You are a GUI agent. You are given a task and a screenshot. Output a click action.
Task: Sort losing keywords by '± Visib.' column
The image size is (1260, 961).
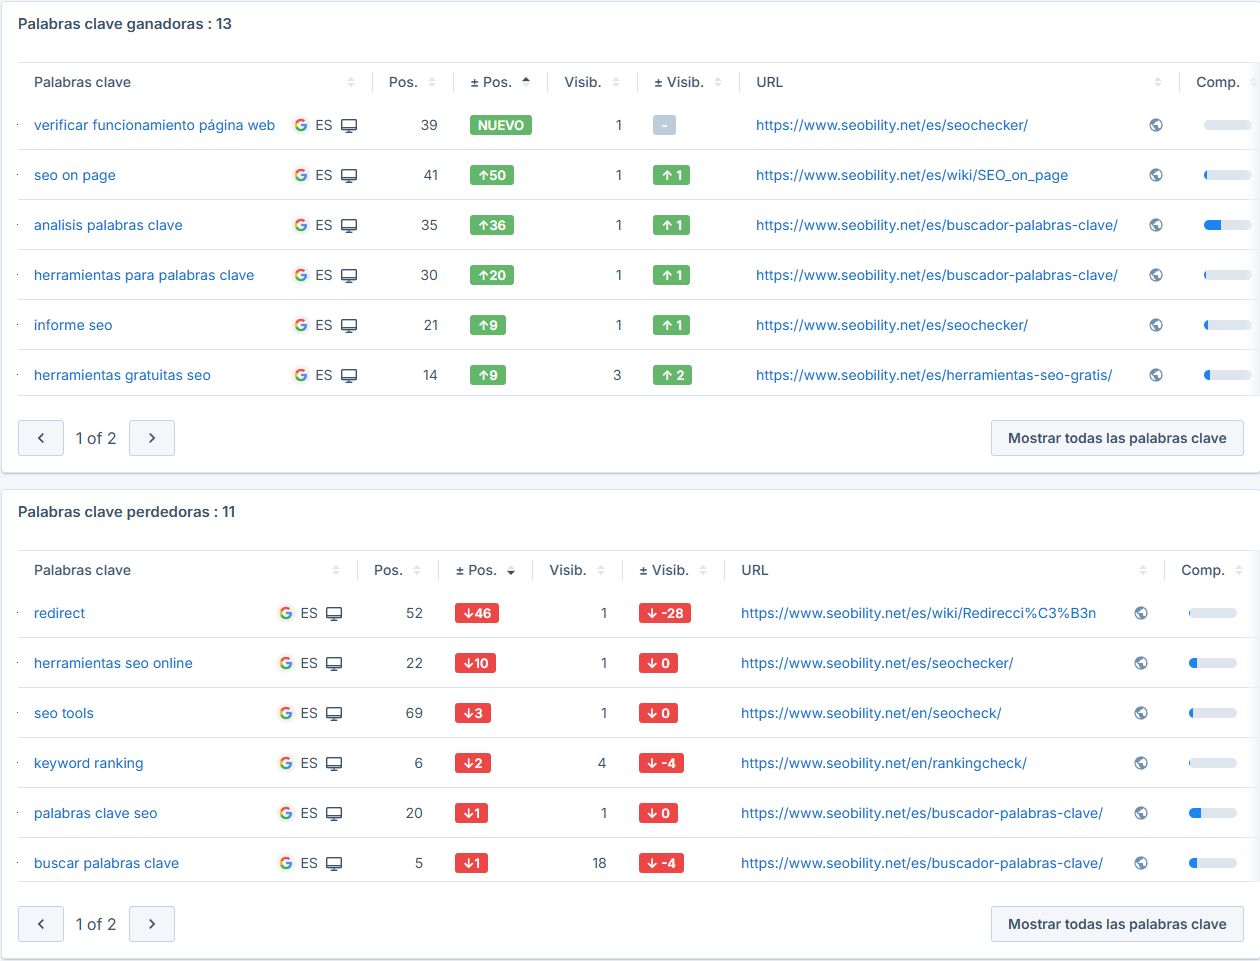tap(703, 570)
